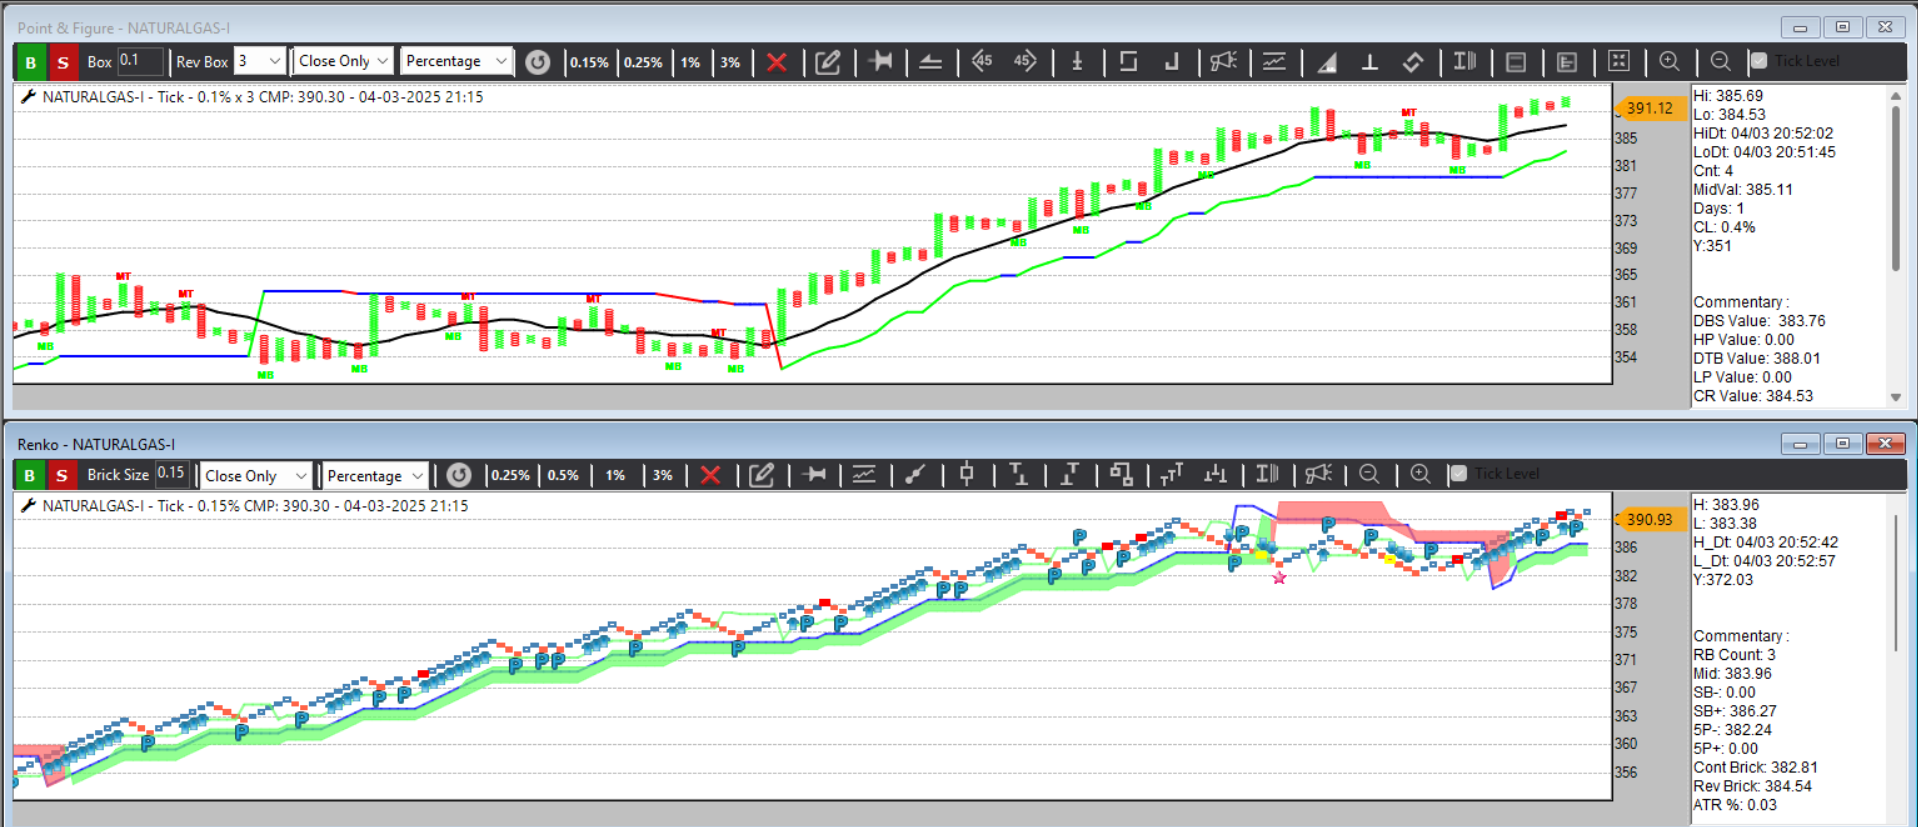
Task: Click the corner bracket icon in Point & Figure
Action: coord(1172,62)
